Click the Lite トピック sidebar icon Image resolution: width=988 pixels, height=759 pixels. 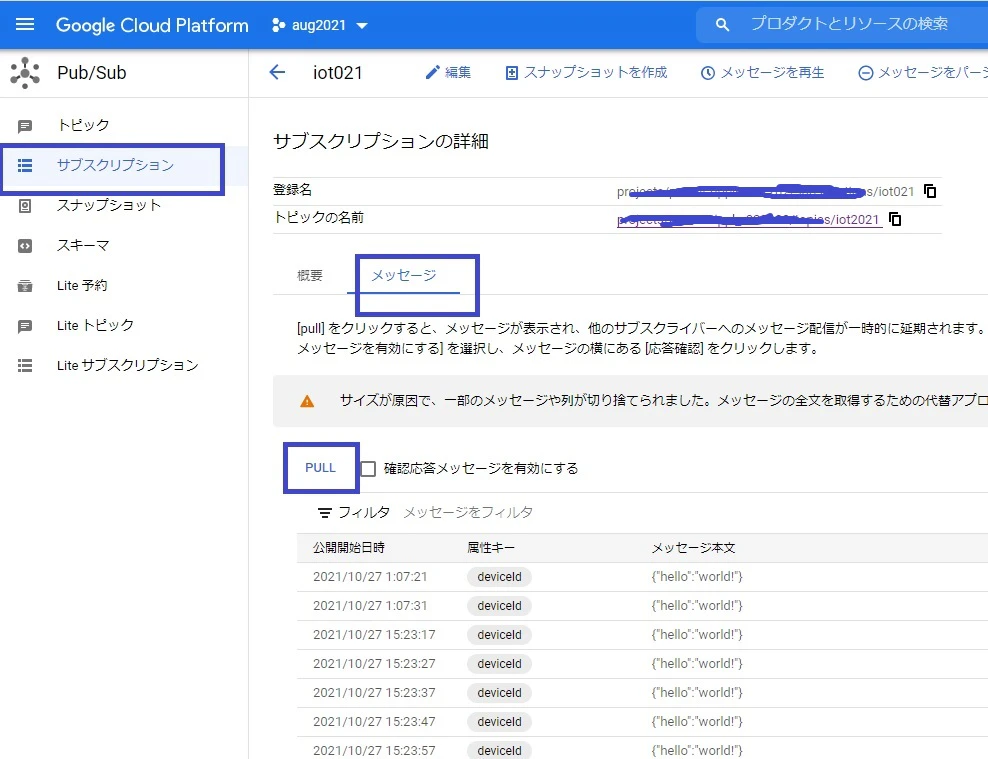[x=25, y=326]
